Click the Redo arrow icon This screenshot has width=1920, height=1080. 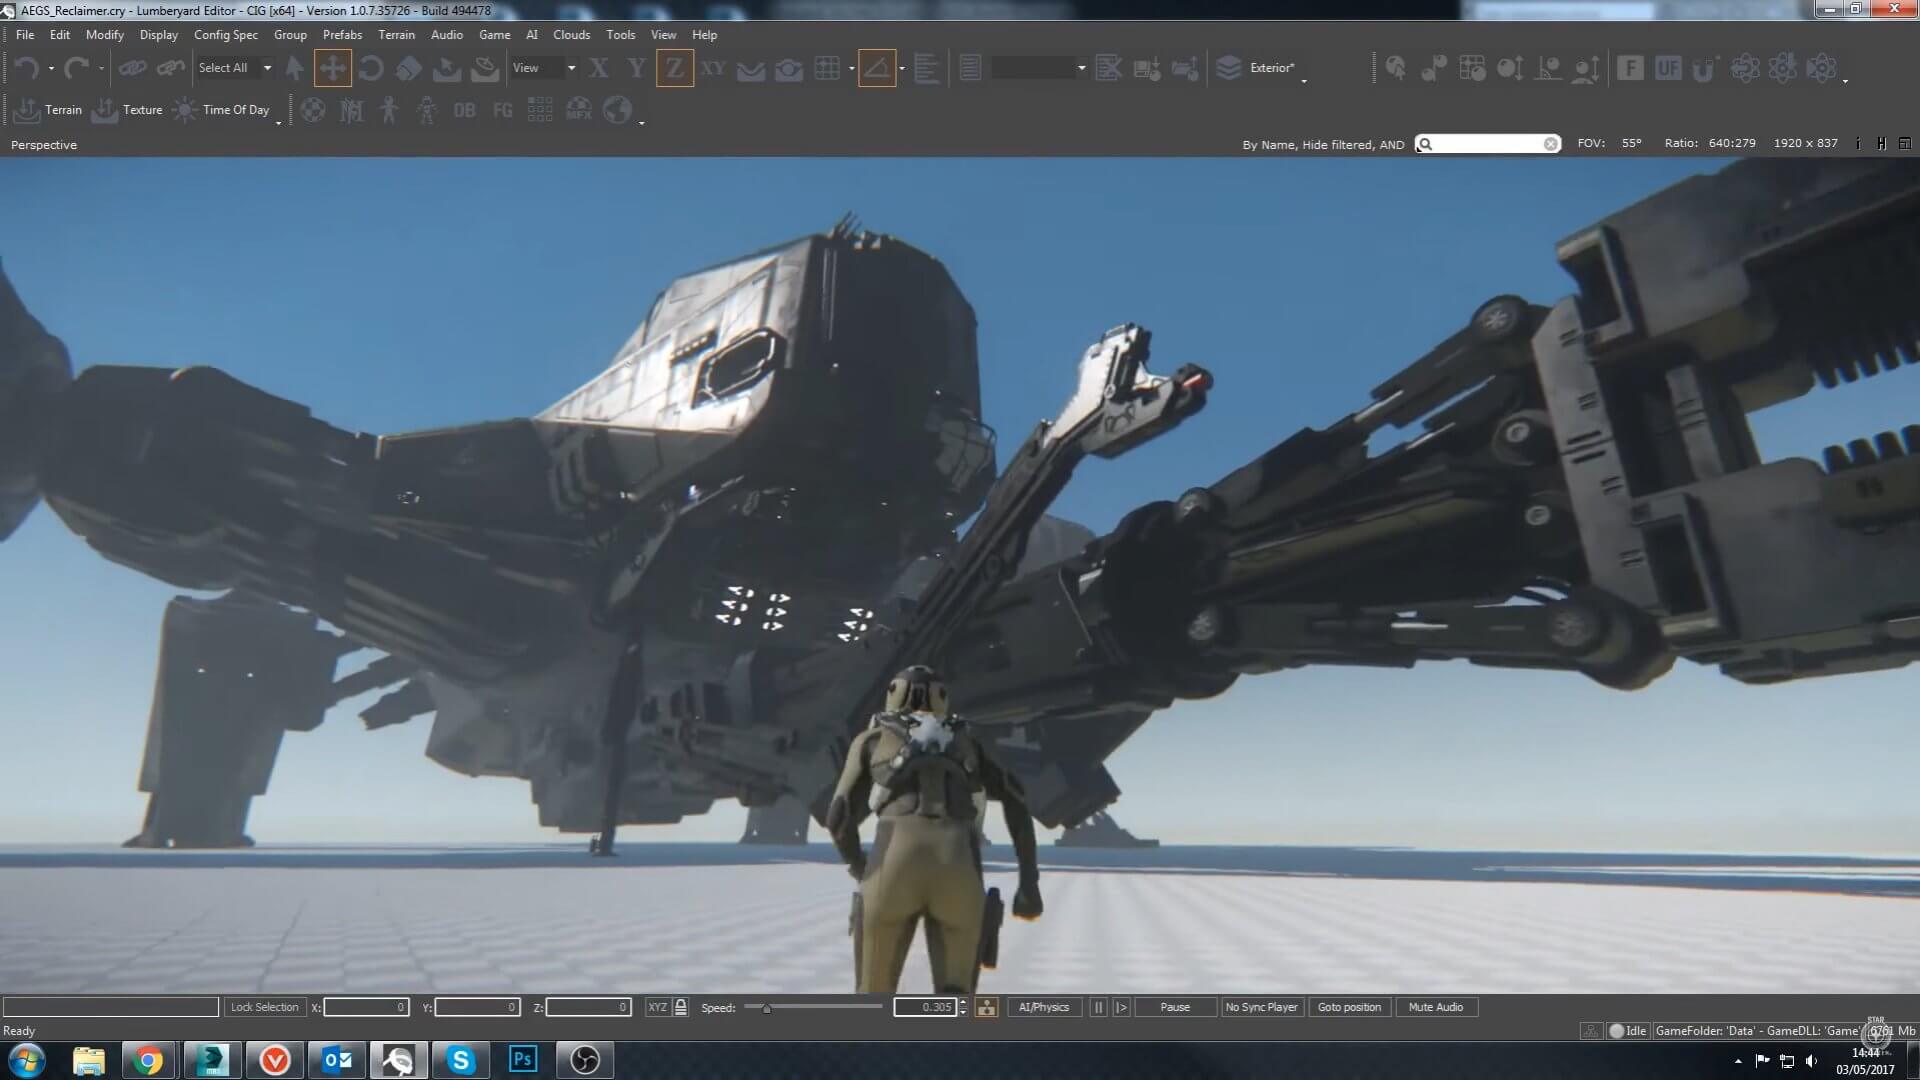tap(76, 68)
